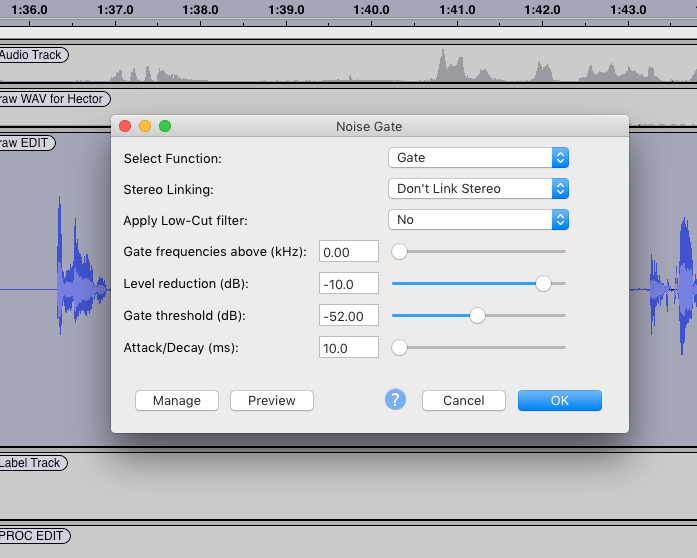Cancel the Noise Gate dialog
This screenshot has height=558, width=697.
[x=463, y=401]
